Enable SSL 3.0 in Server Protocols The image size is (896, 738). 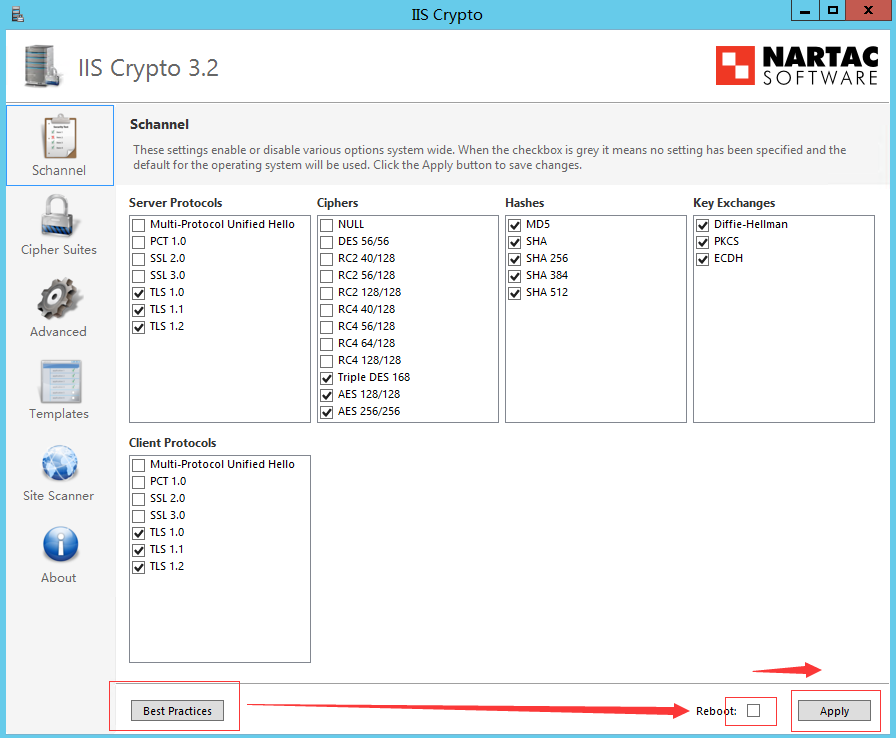[x=138, y=276]
